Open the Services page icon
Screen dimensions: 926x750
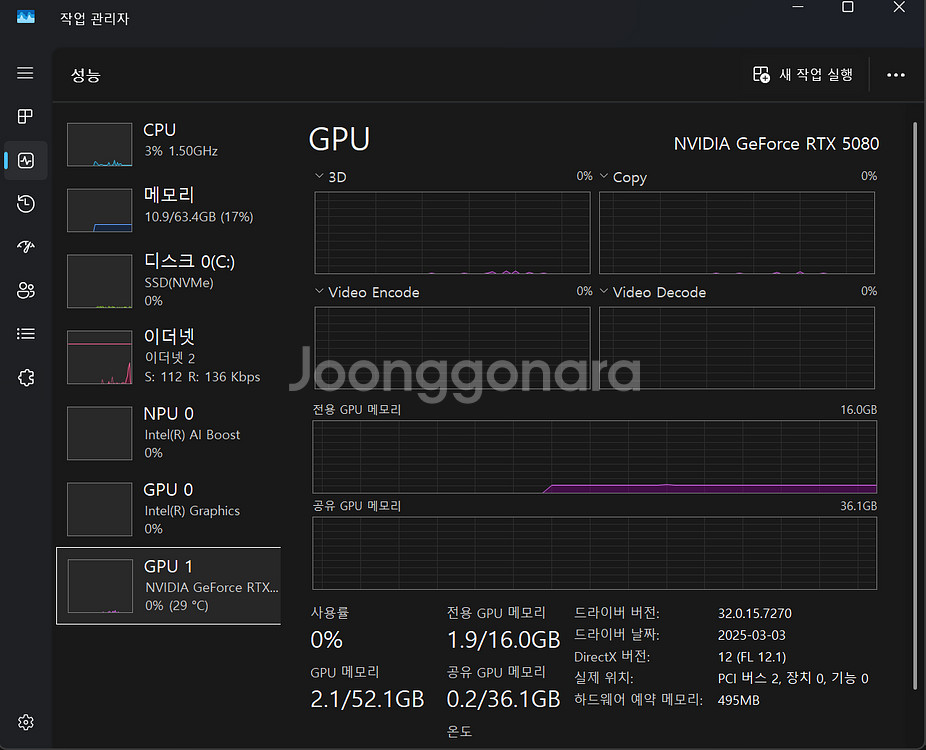(25, 377)
